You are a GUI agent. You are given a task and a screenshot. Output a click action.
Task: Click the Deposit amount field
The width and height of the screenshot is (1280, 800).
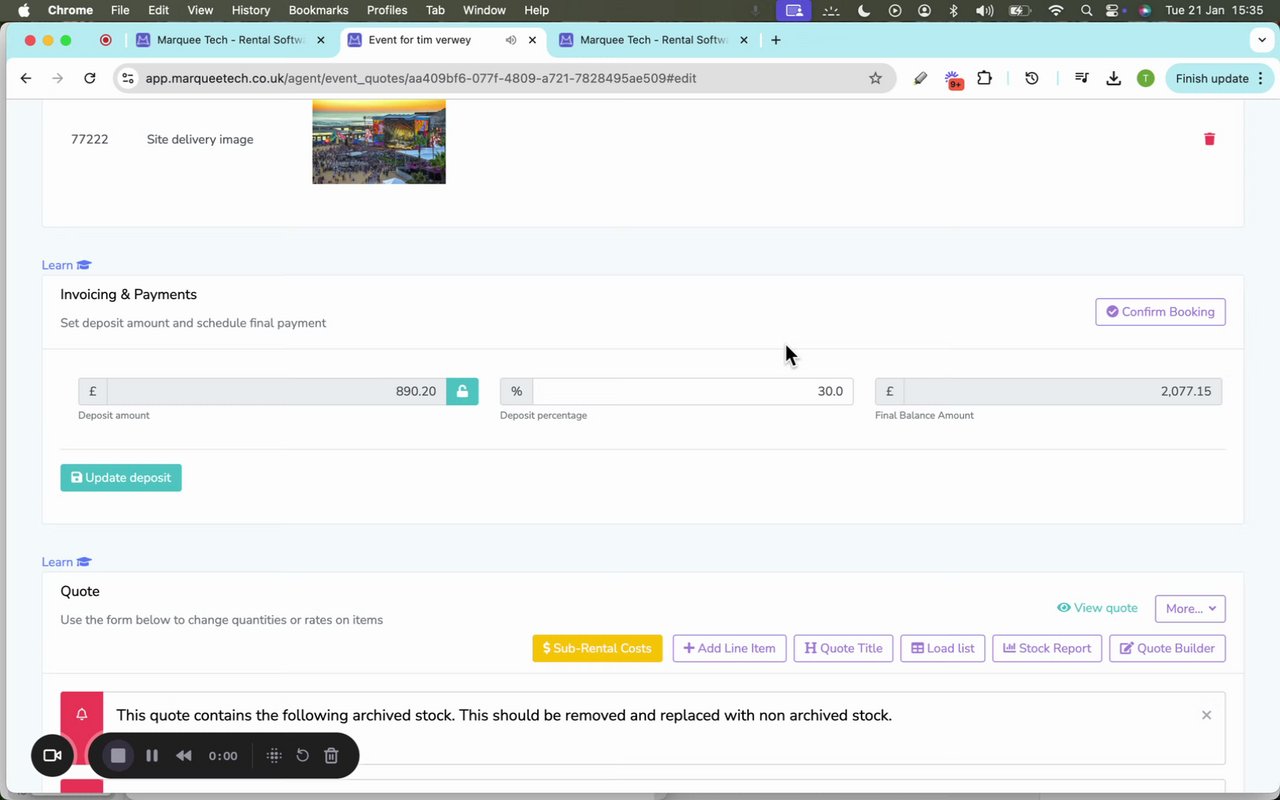pyautogui.click(x=276, y=391)
